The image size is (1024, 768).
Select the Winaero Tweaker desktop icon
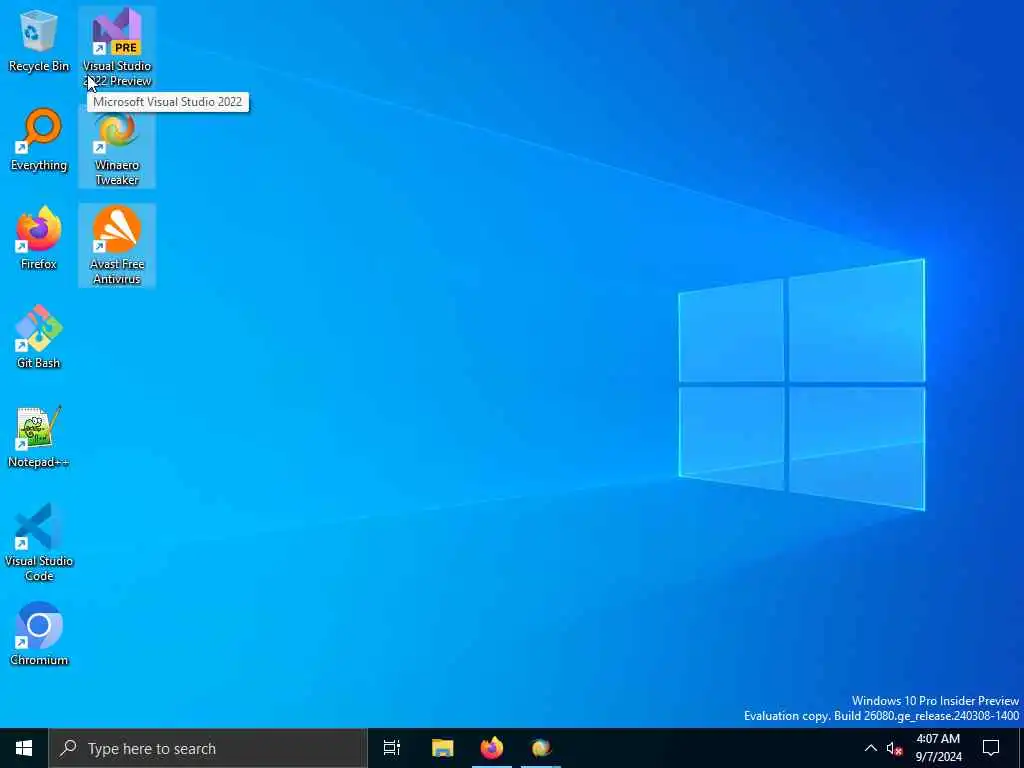(x=117, y=148)
